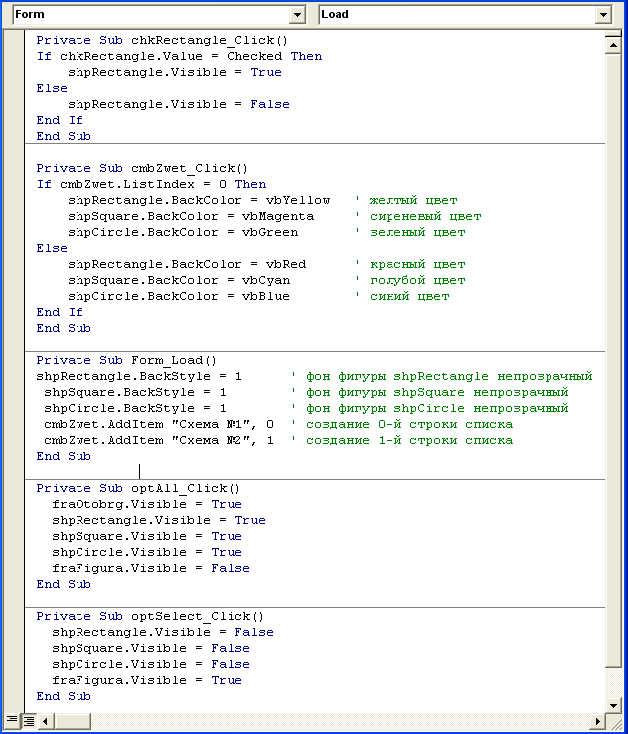Viewport: 628px width, 734px height.
Task: Click comment 'синий цвет'
Action: pyautogui.click(x=409, y=296)
